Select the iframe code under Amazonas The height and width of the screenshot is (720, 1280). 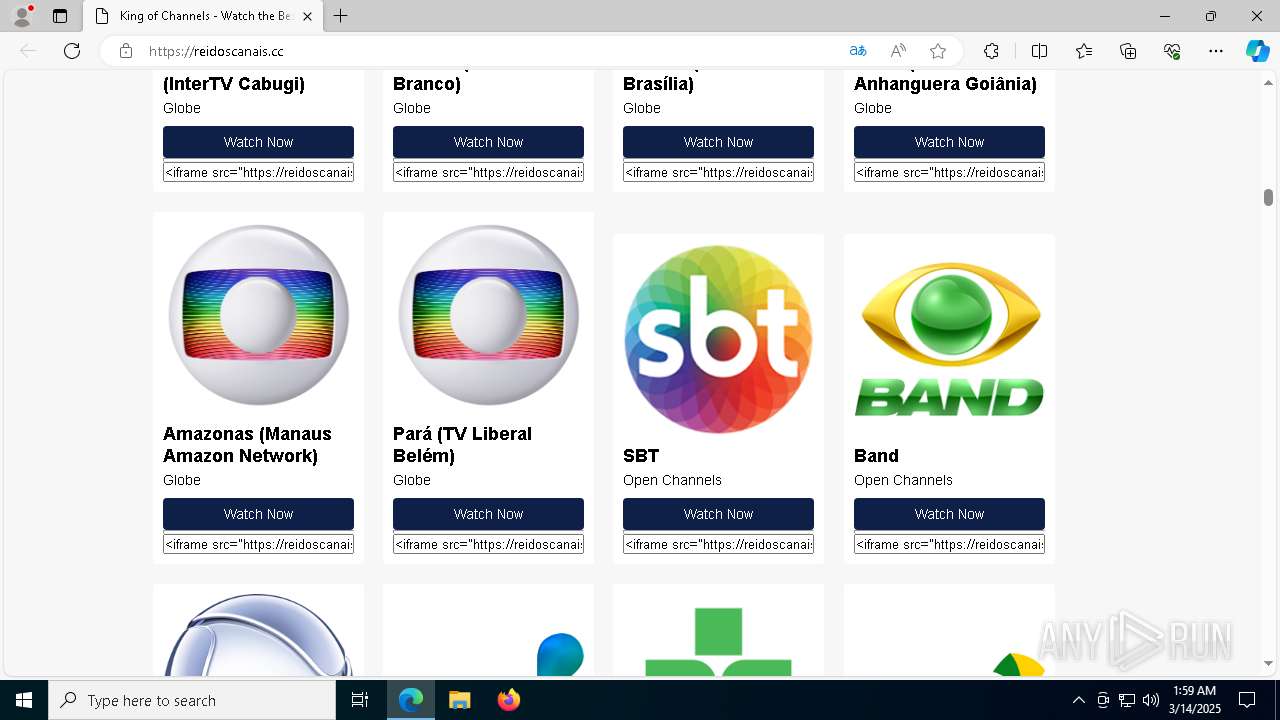coord(258,544)
